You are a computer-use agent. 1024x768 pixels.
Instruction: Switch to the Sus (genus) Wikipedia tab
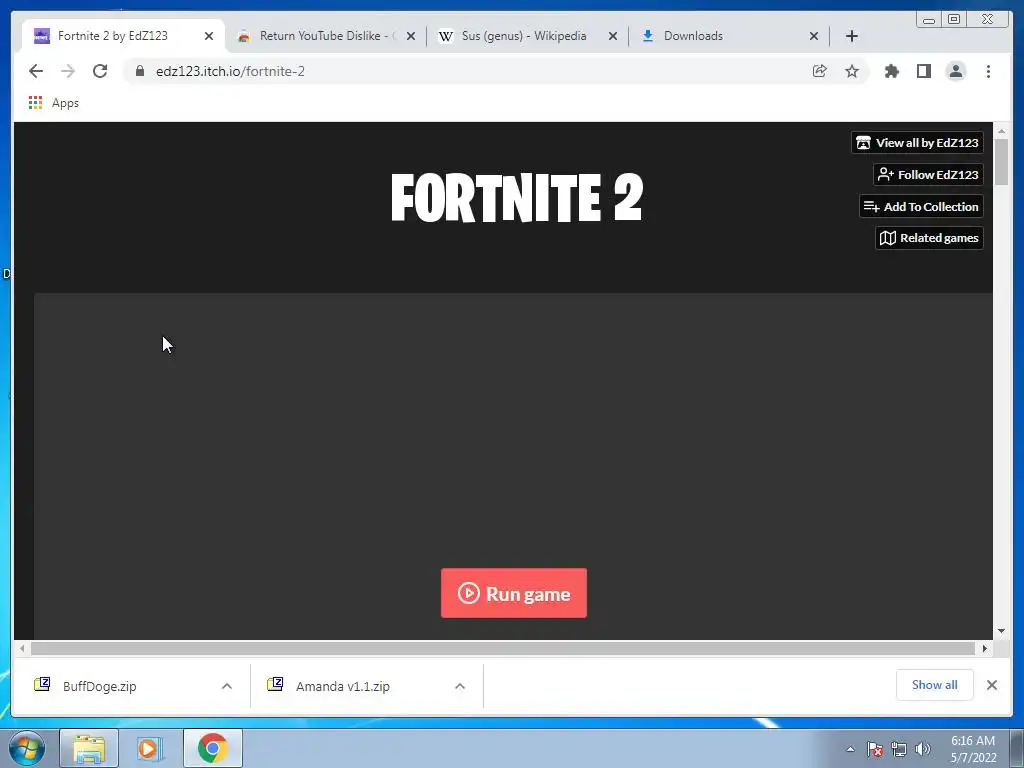point(527,36)
